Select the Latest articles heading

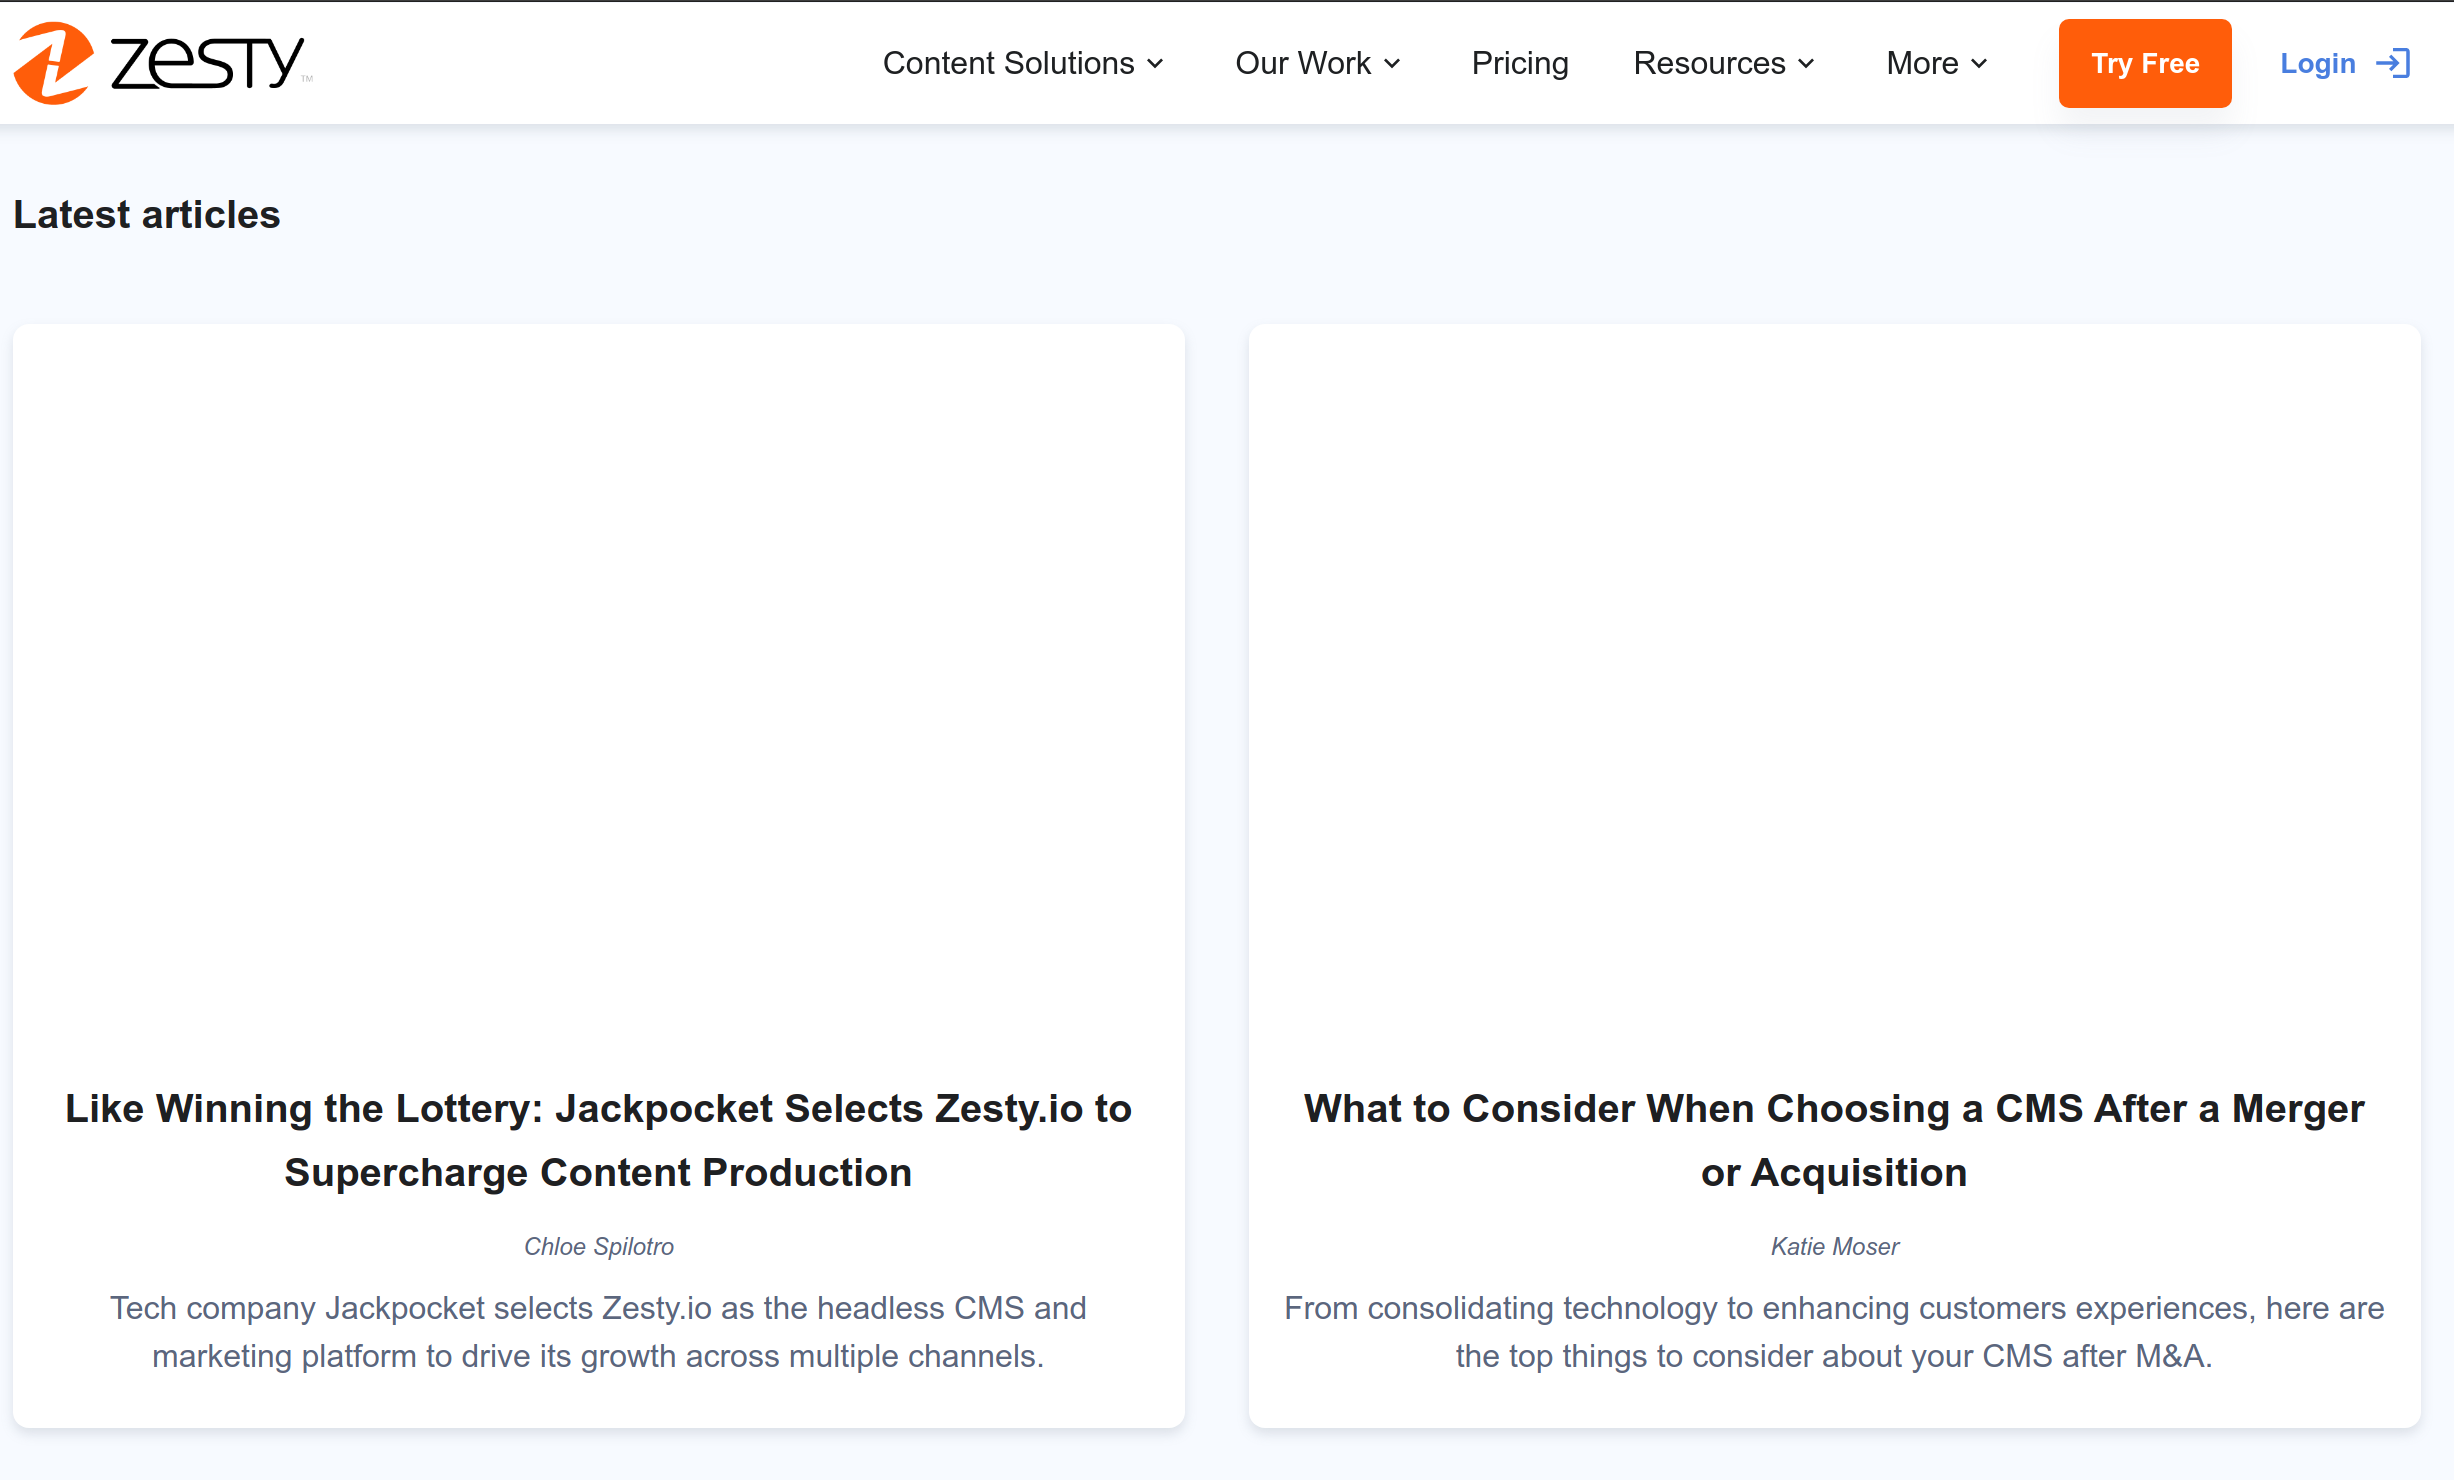(x=146, y=213)
